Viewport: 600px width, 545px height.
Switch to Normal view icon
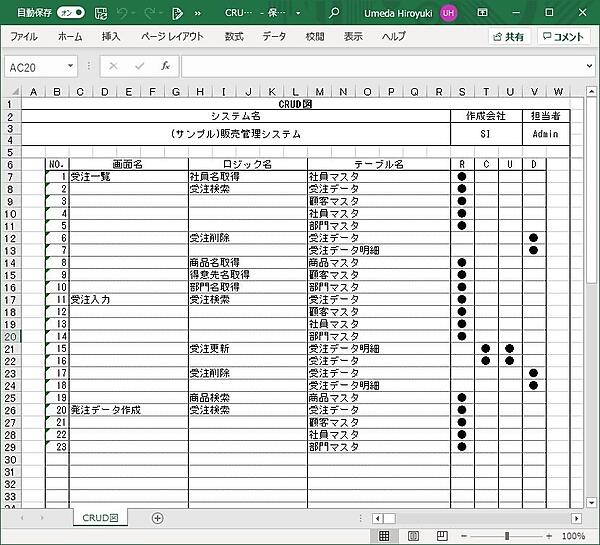coord(384,536)
